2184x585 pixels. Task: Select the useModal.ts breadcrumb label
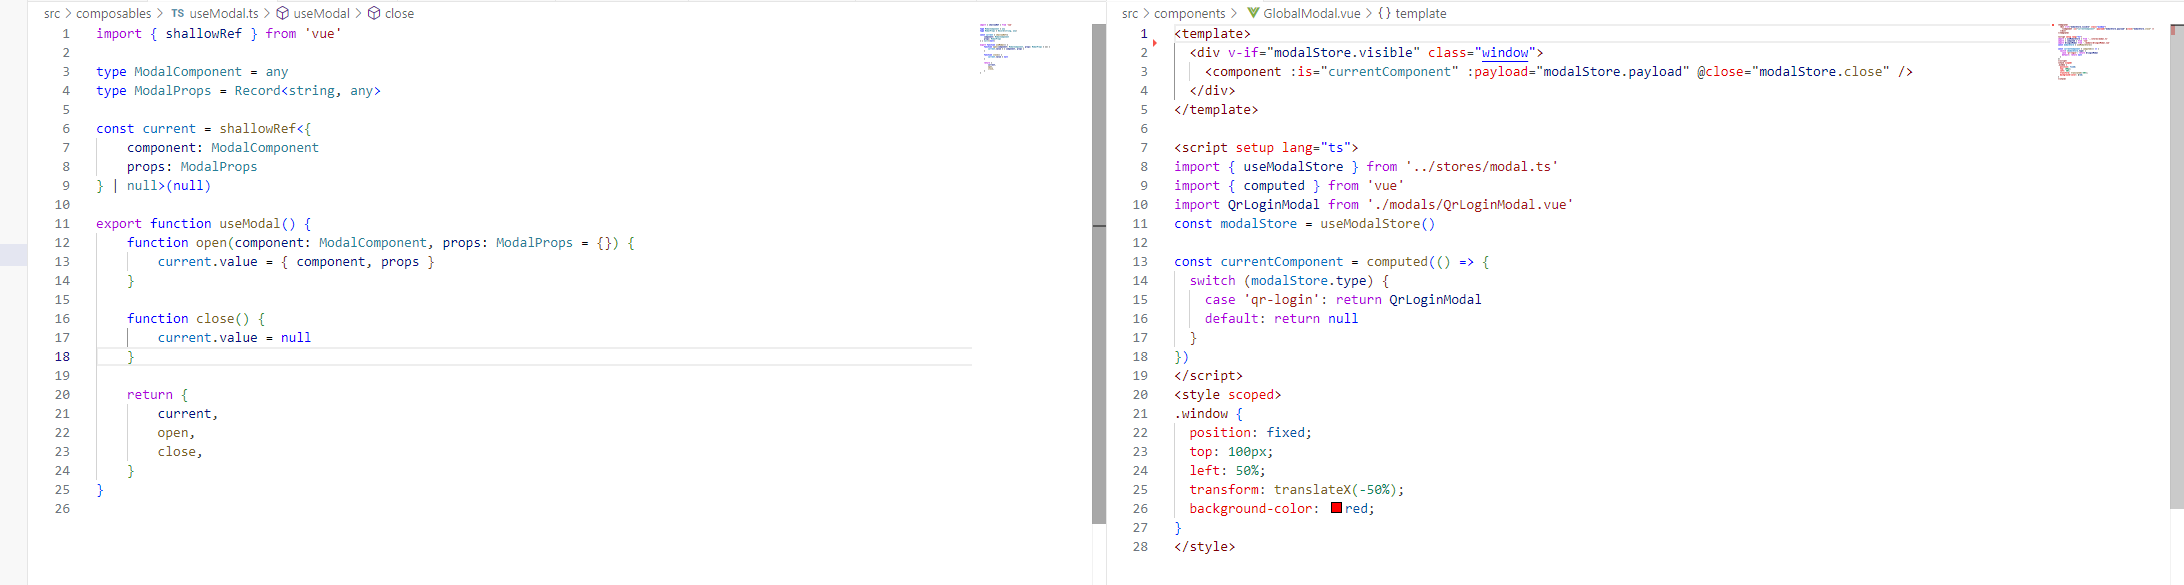pyautogui.click(x=224, y=13)
